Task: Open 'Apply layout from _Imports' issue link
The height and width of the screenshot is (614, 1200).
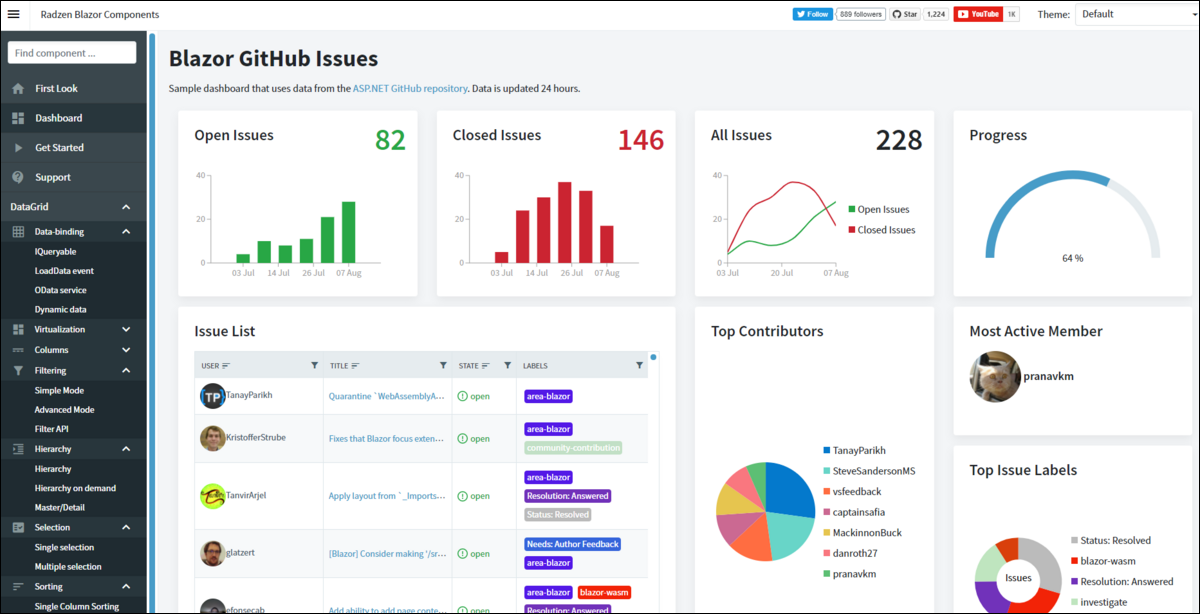Action: [x=387, y=496]
